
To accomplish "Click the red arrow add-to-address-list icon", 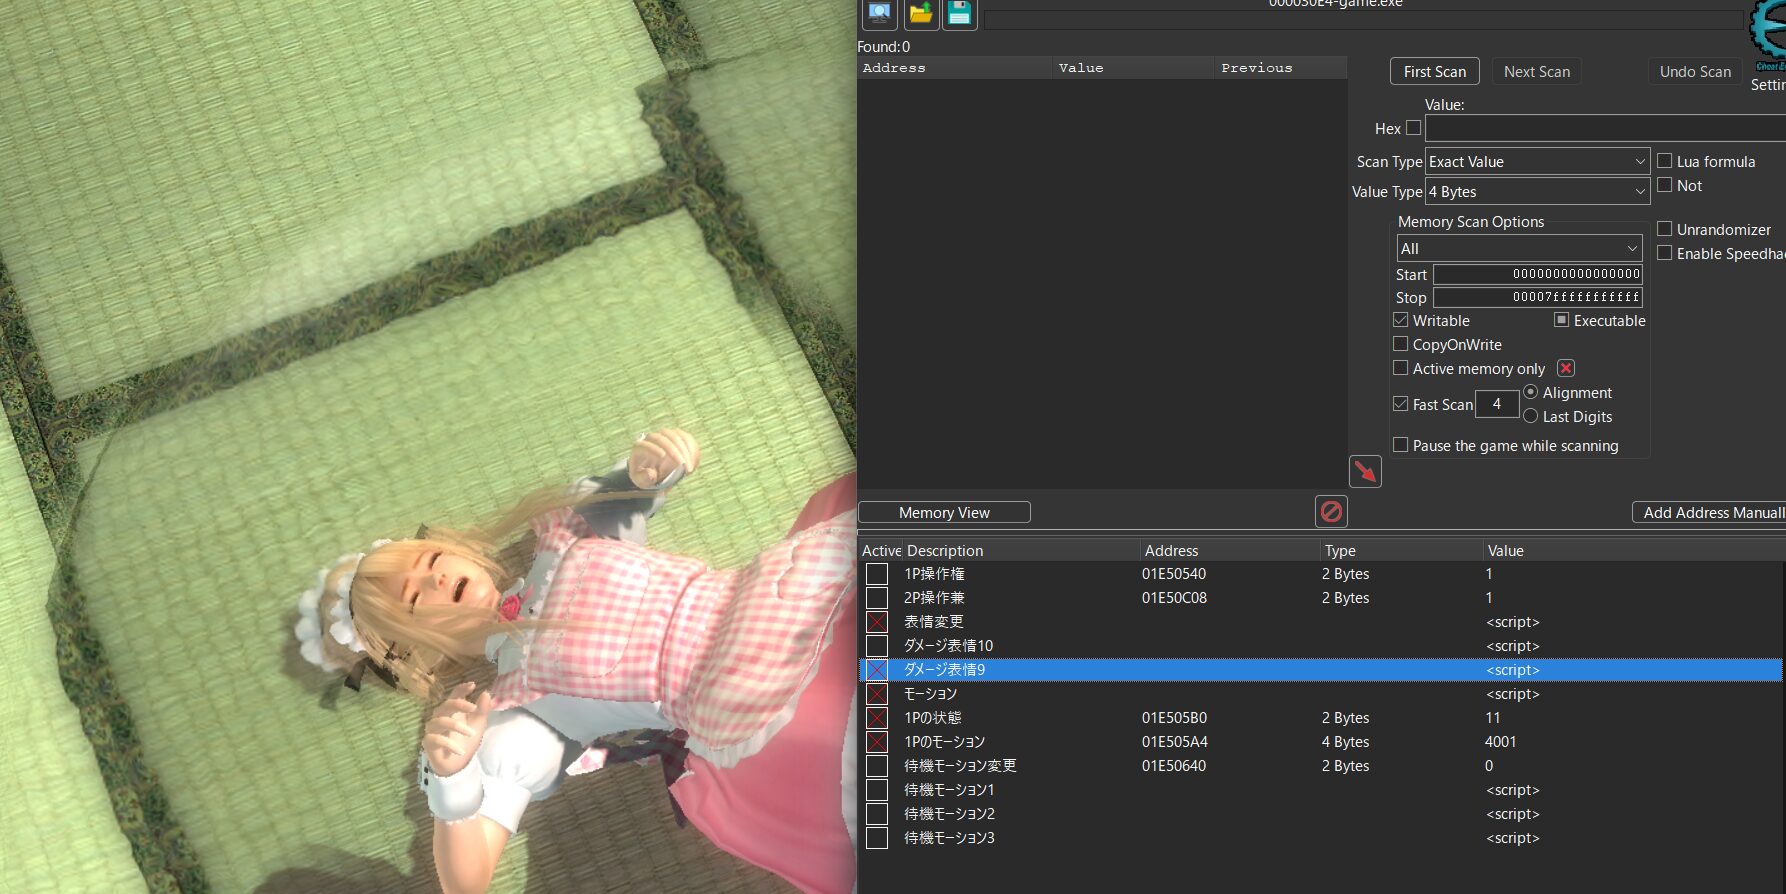I will point(1365,471).
